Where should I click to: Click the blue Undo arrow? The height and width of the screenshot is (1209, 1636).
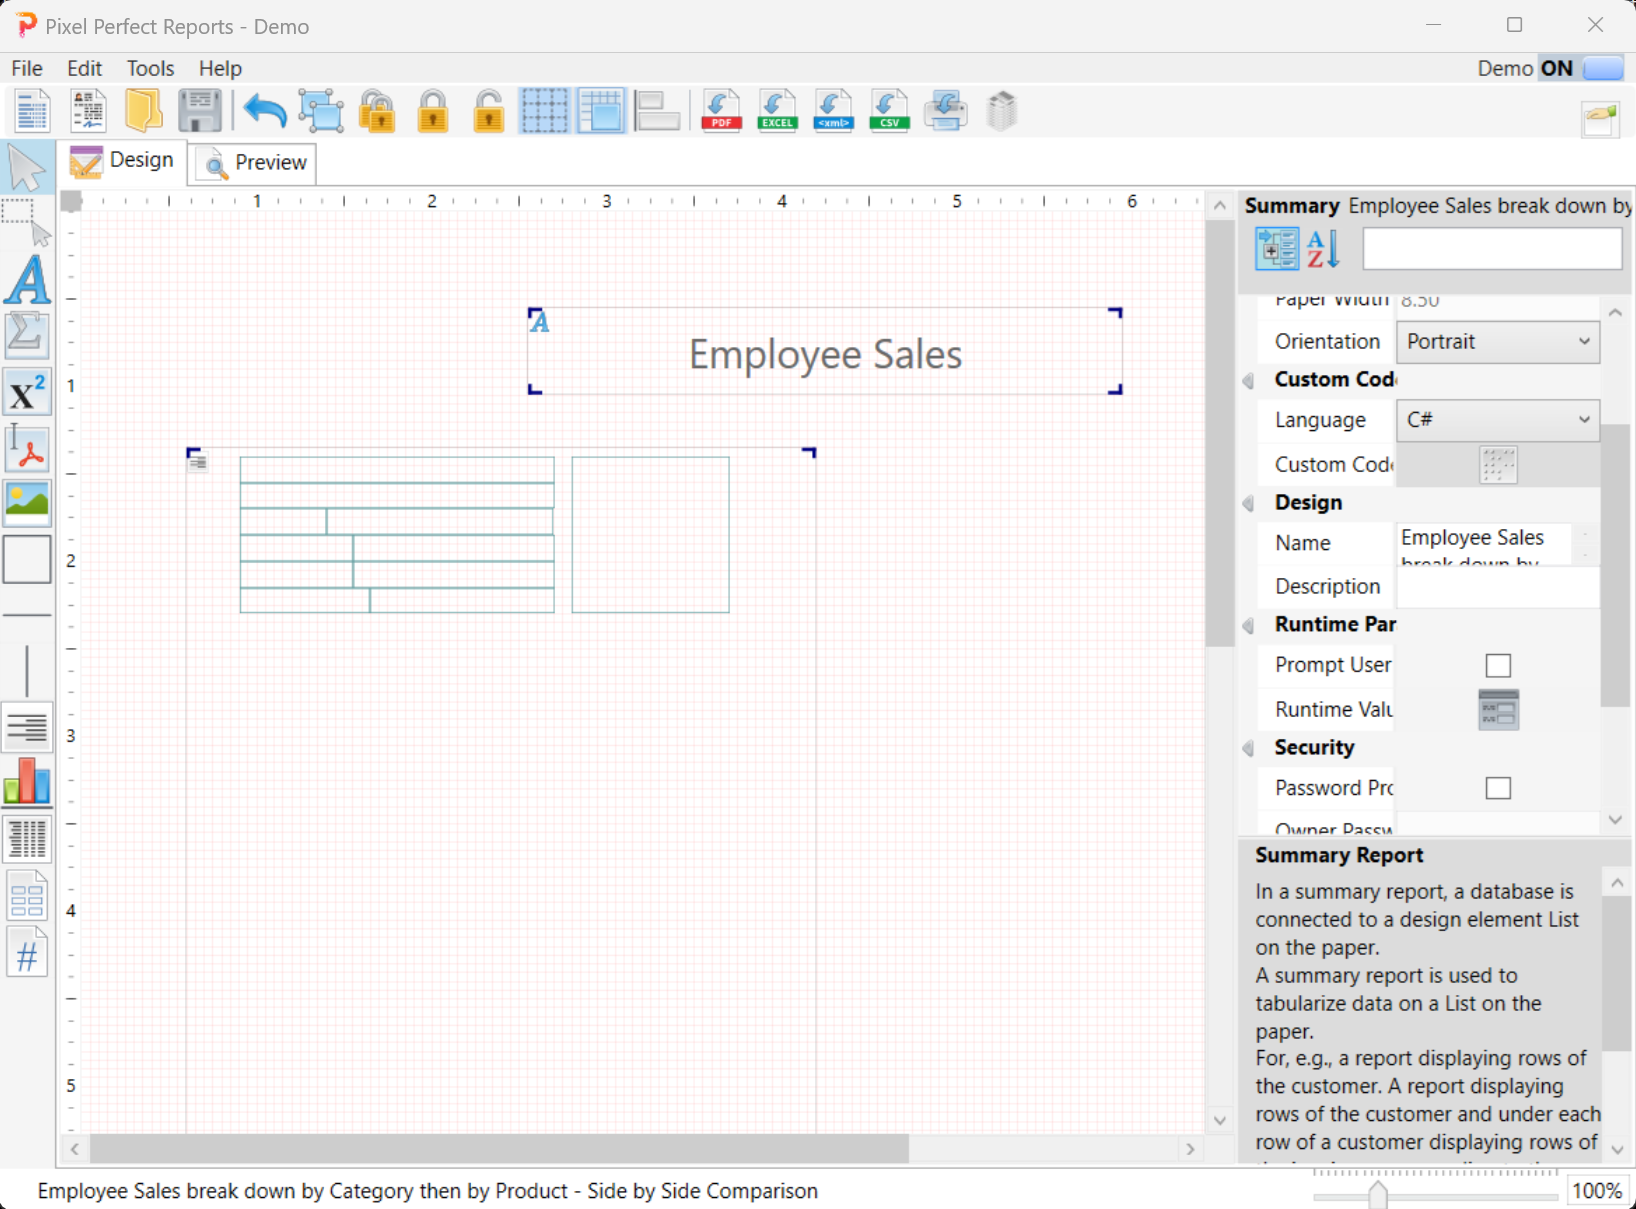click(264, 110)
